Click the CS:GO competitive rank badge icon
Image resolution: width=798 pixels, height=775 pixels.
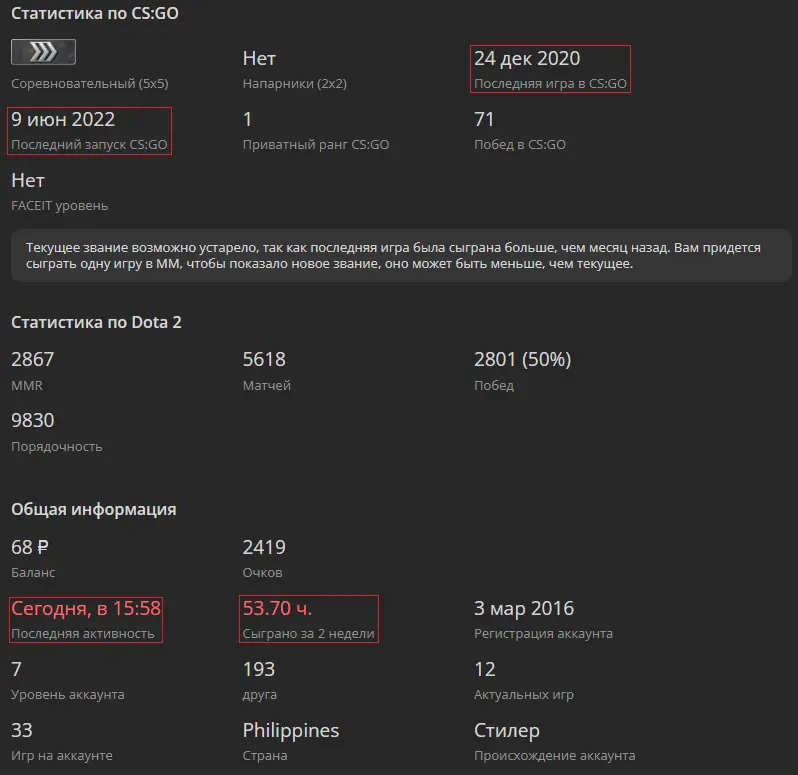[43, 52]
